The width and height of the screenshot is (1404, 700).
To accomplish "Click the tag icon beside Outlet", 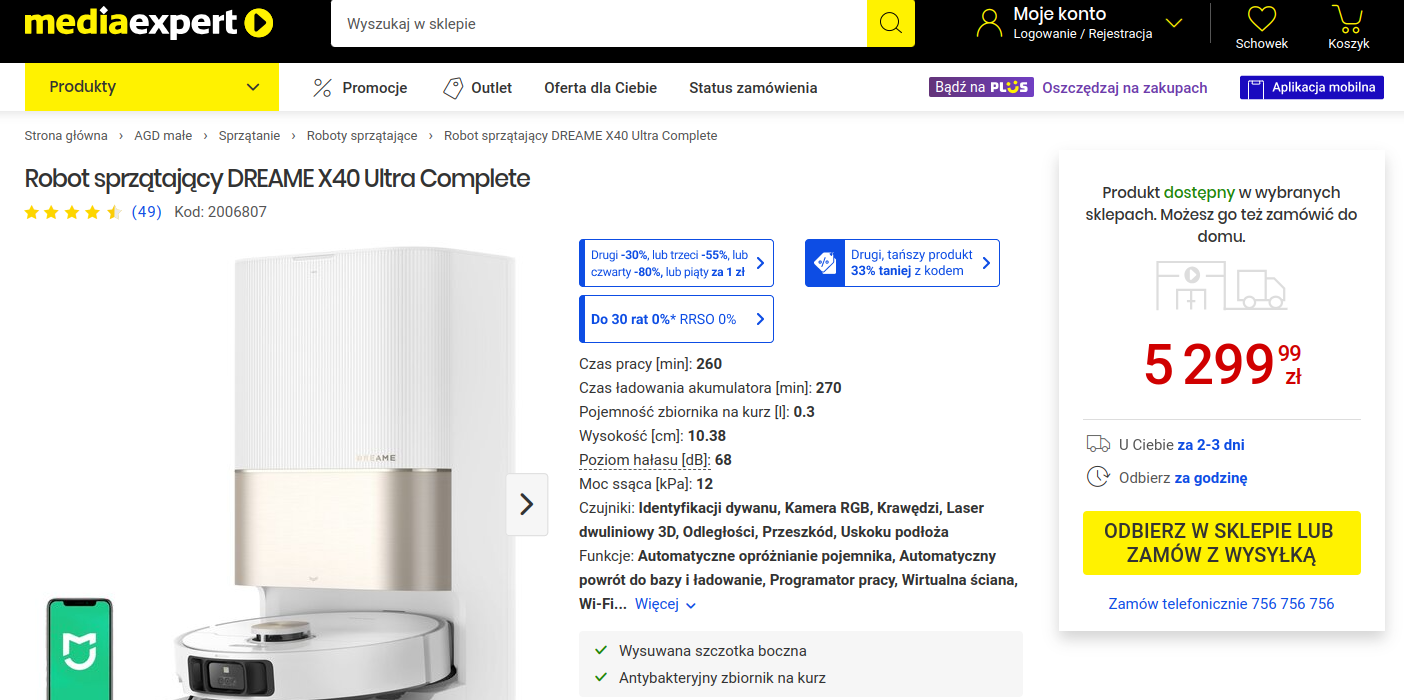I will [453, 88].
